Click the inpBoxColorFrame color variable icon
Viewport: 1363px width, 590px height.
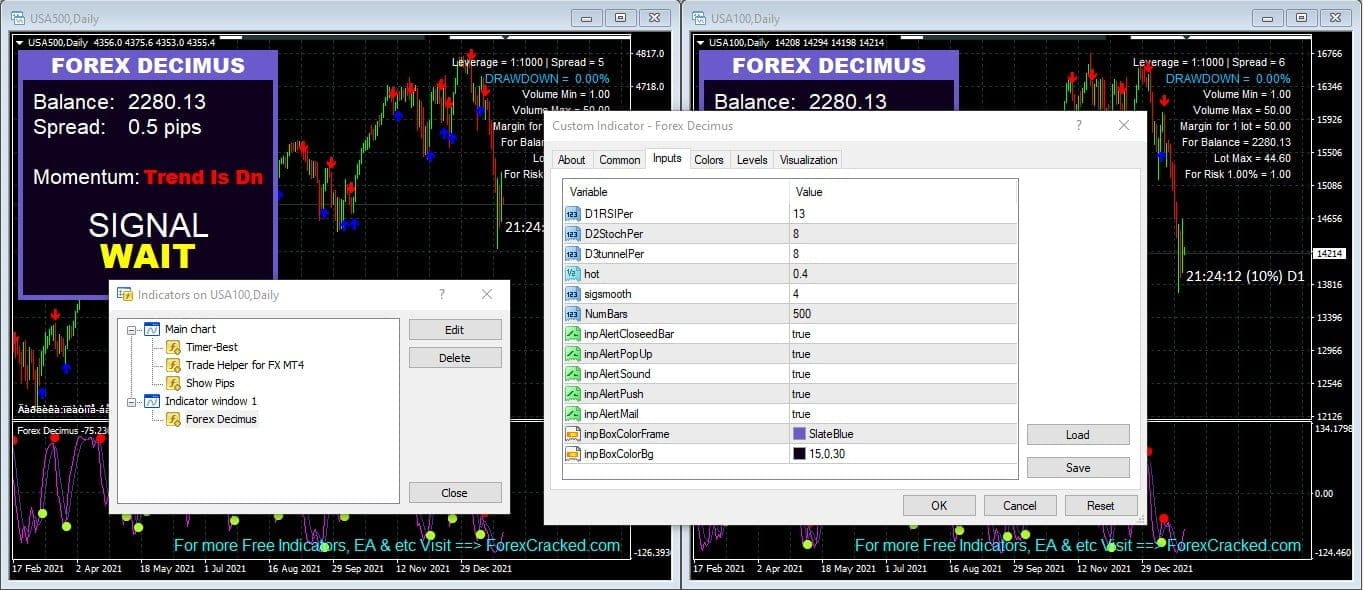(x=573, y=434)
